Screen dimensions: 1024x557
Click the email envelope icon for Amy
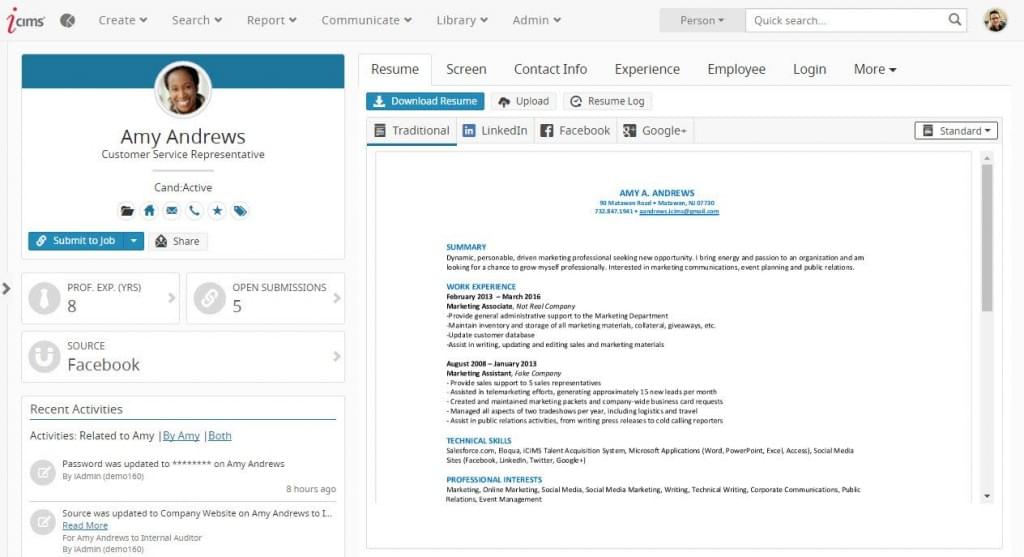pos(172,211)
